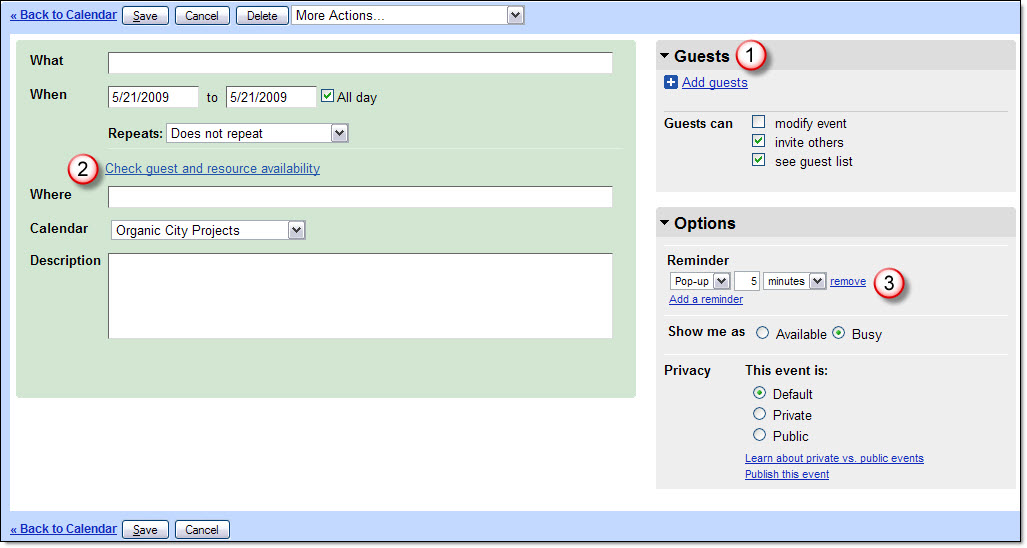Open Check guest and resource availability link

[x=212, y=169]
